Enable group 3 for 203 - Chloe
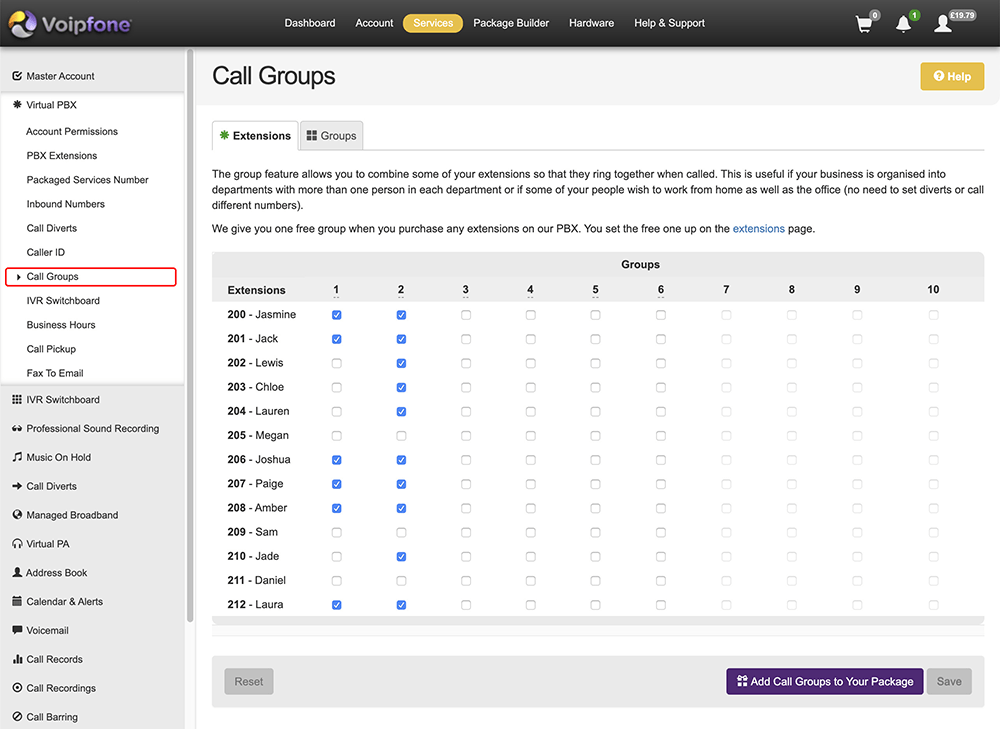 pyautogui.click(x=466, y=387)
